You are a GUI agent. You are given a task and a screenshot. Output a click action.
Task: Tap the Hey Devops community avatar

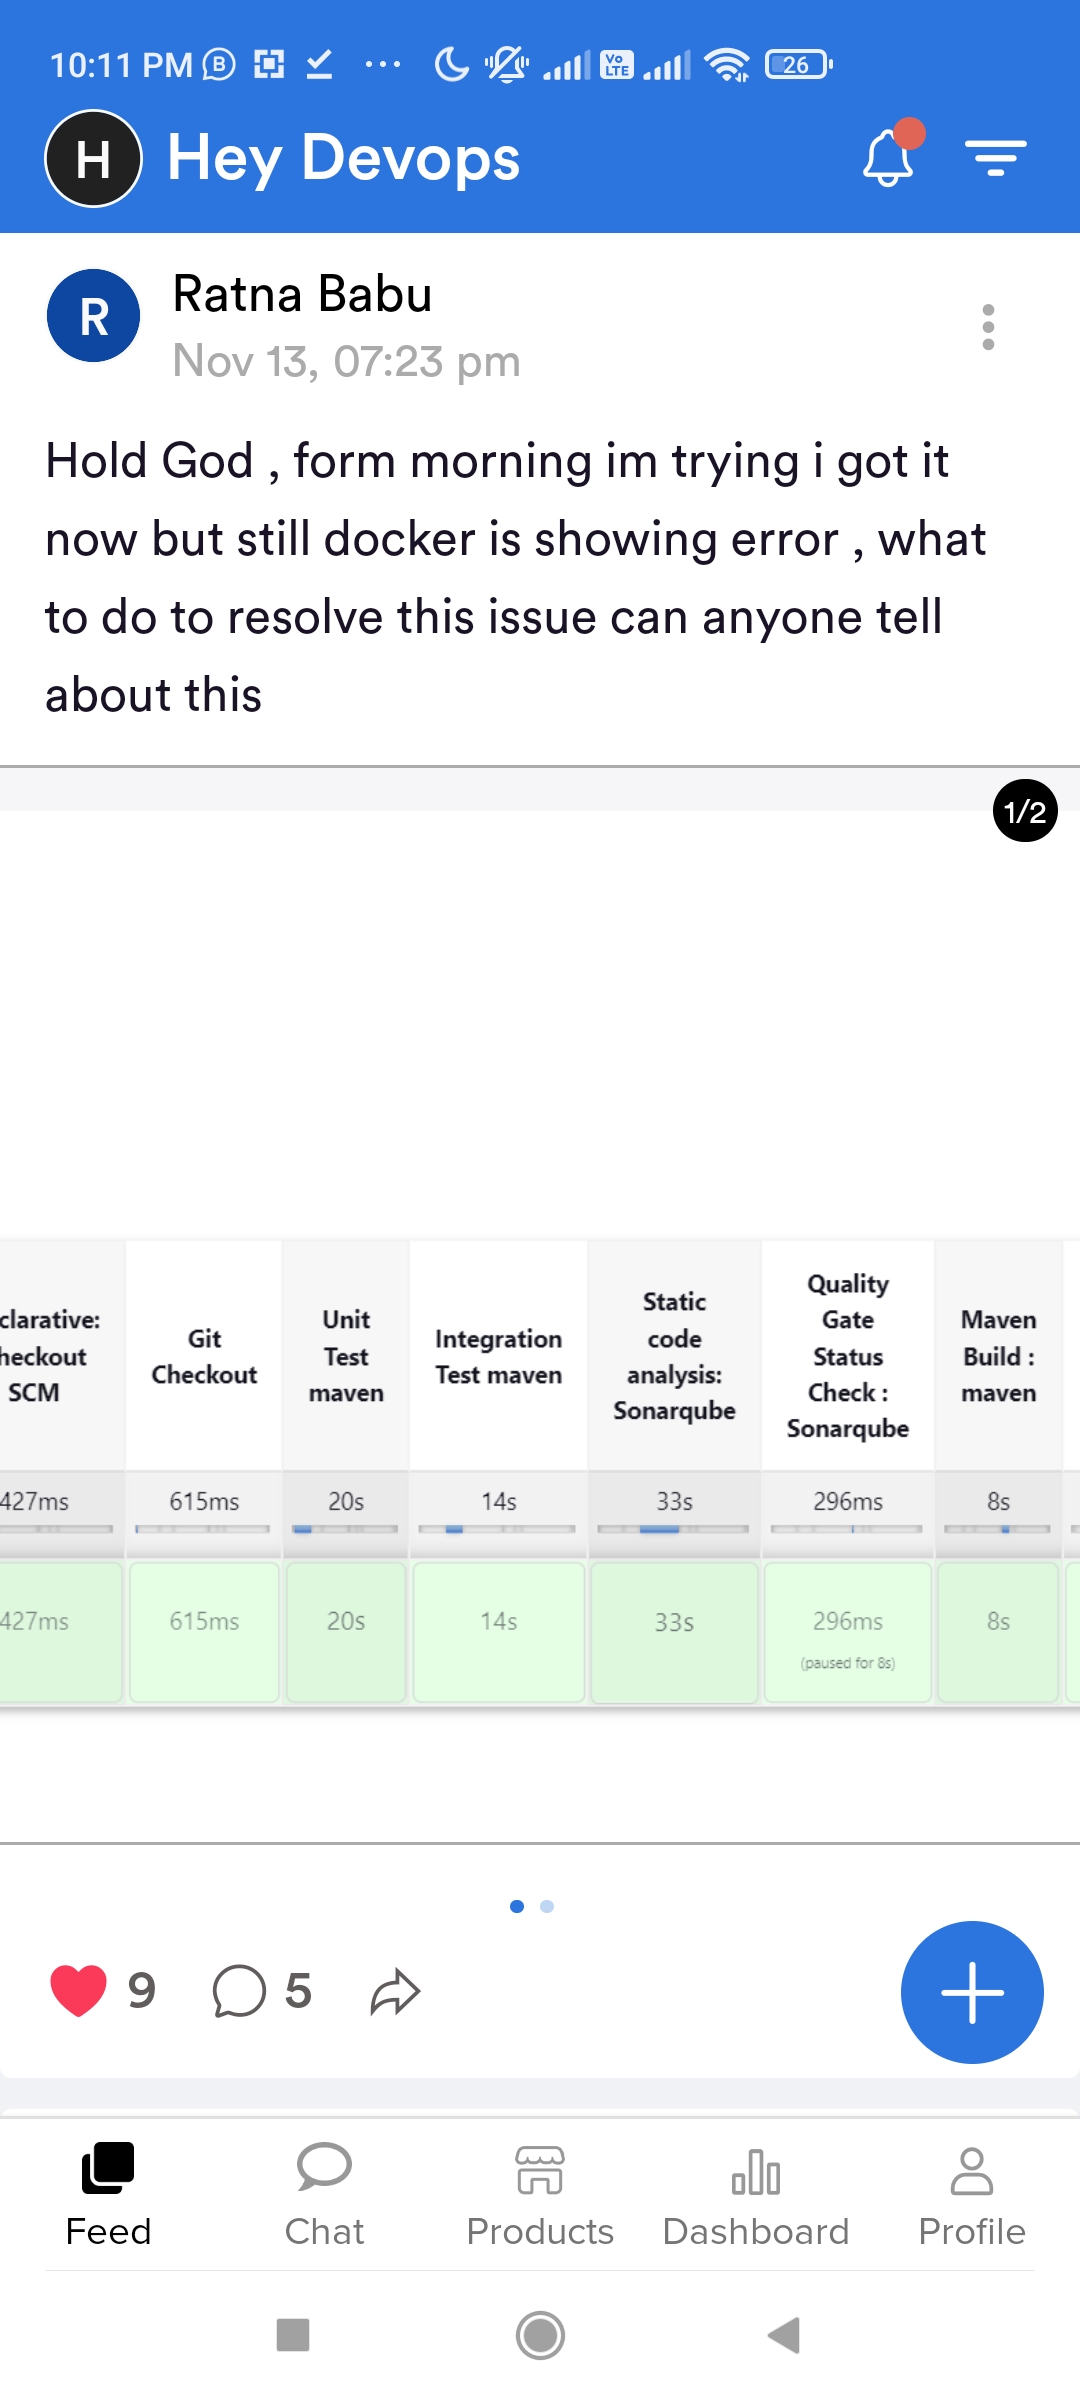tap(93, 158)
